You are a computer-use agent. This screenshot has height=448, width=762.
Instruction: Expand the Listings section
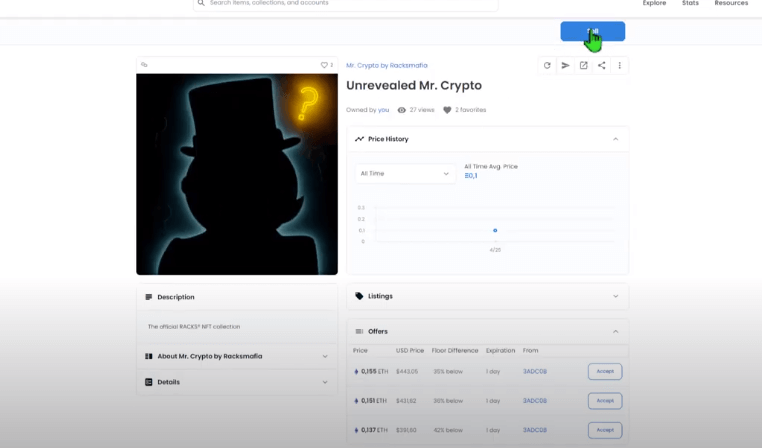615,296
